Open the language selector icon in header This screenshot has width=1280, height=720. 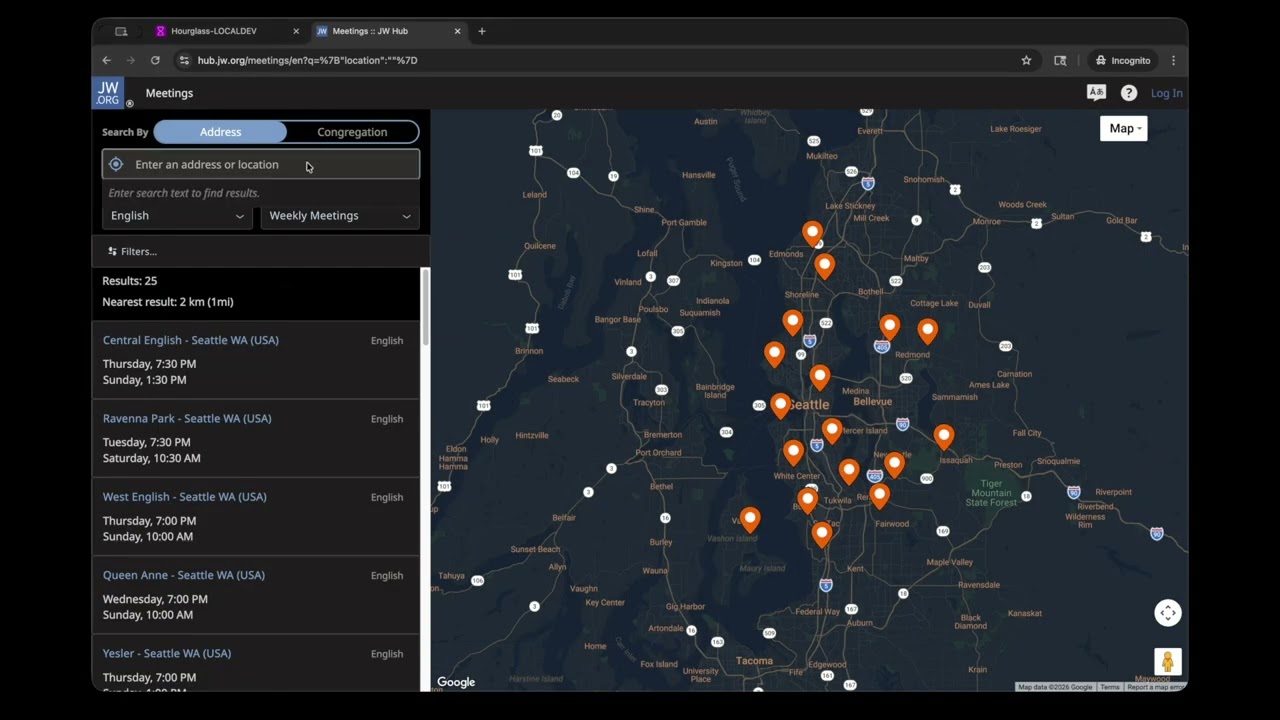coord(1096,93)
